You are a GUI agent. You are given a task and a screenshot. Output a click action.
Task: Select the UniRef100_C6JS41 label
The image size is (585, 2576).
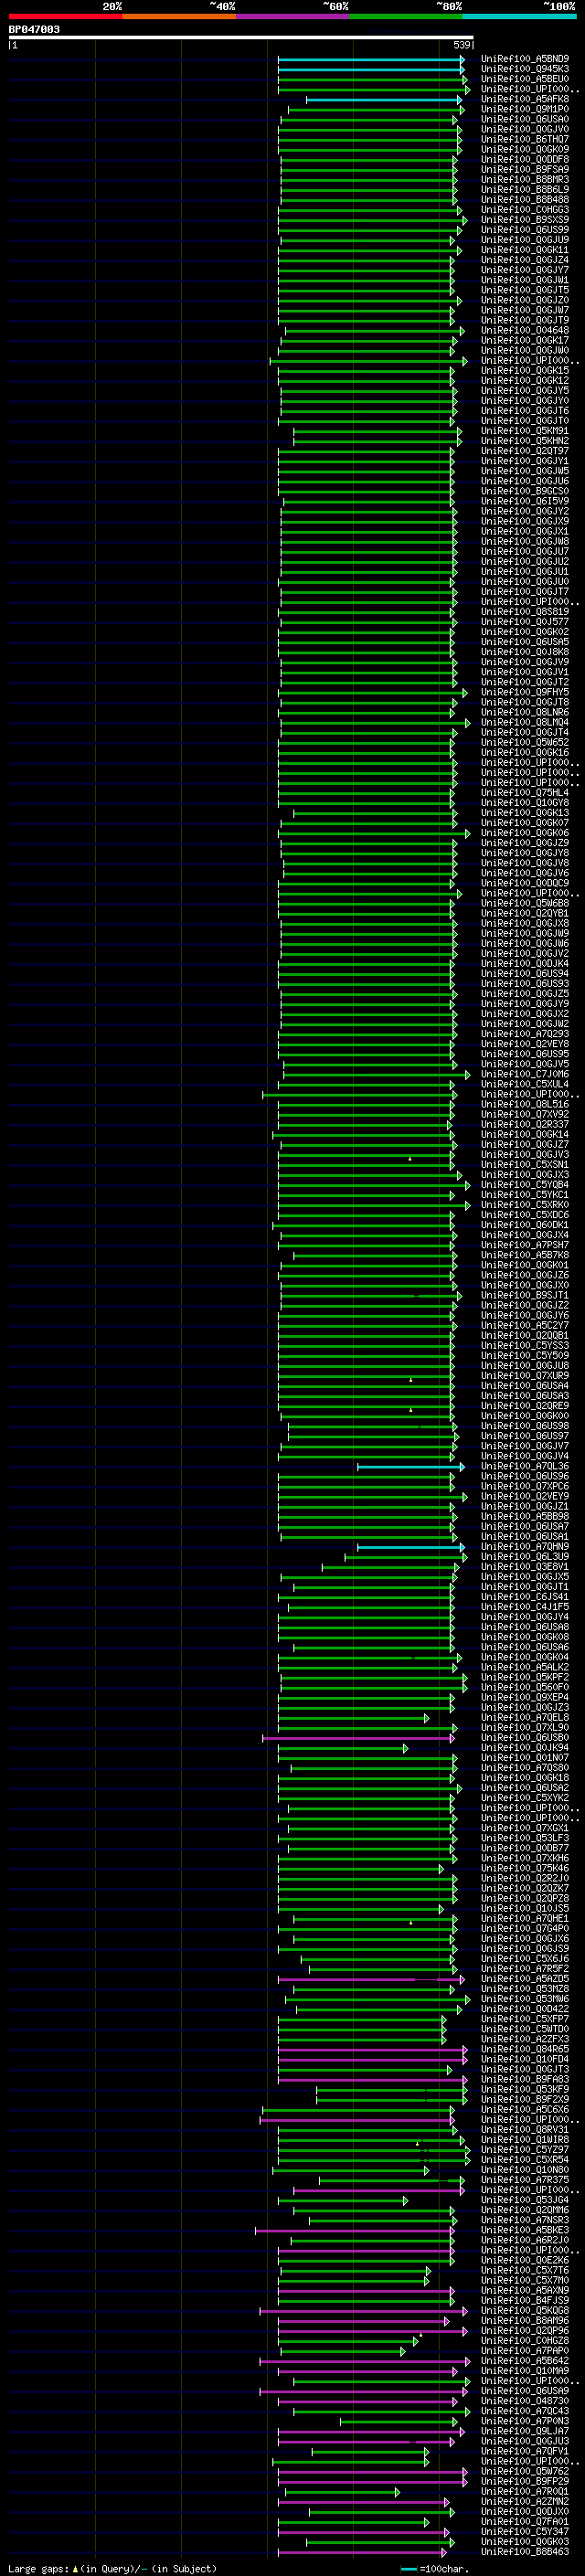tap(525, 1597)
